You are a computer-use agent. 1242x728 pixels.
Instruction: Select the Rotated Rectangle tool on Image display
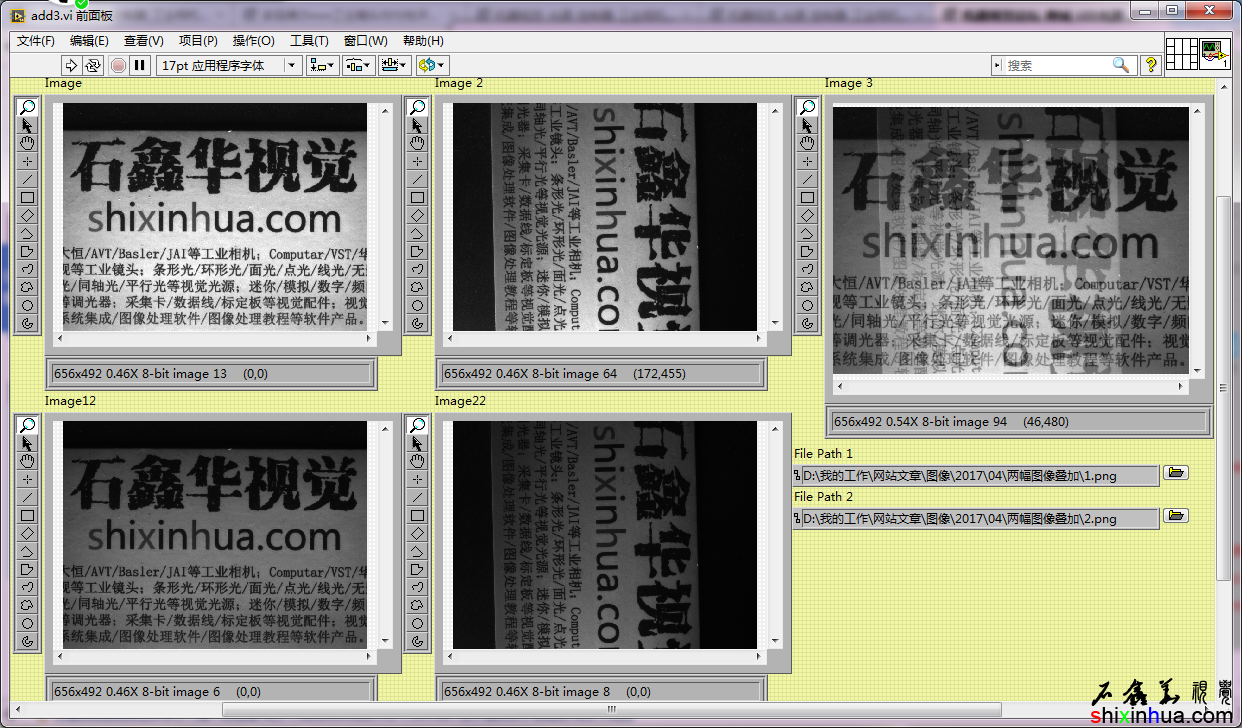pyautogui.click(x=28, y=216)
